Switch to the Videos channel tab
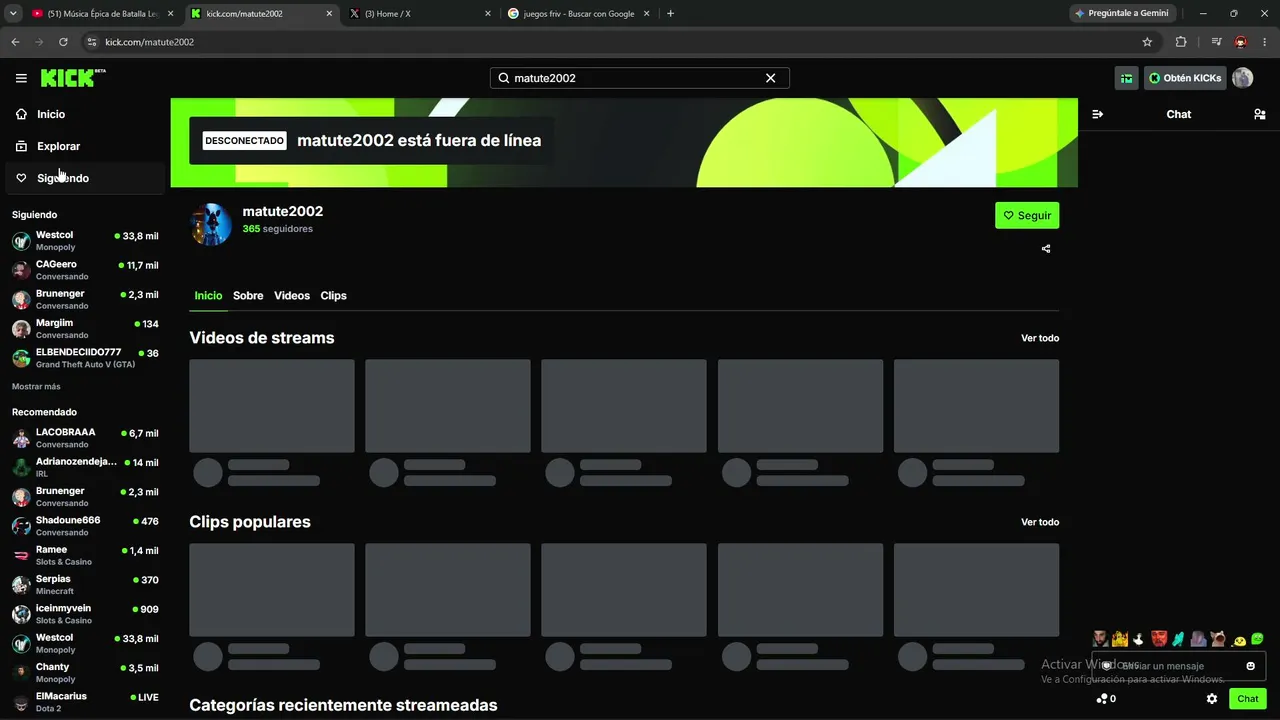 tap(292, 296)
